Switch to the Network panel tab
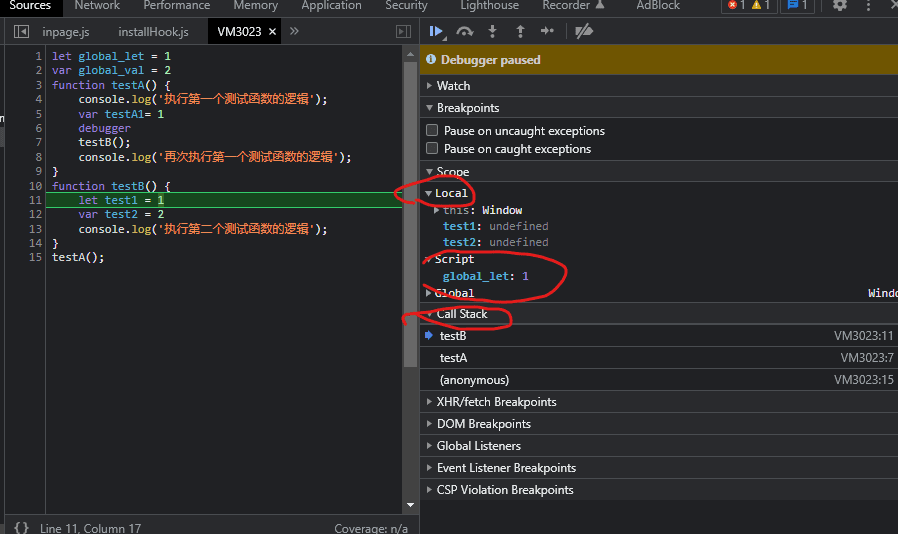 pyautogui.click(x=97, y=6)
